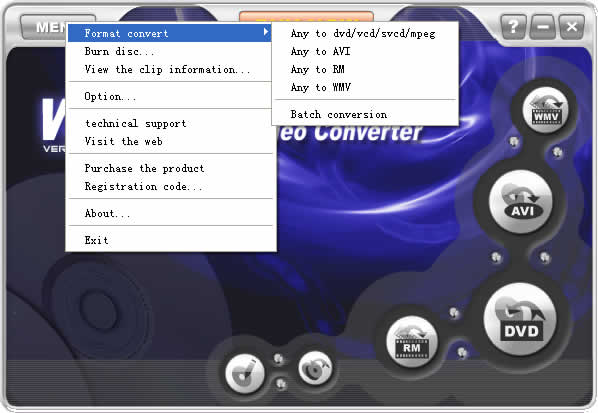
Task: Select Format convert menu entry
Action: 169,33
